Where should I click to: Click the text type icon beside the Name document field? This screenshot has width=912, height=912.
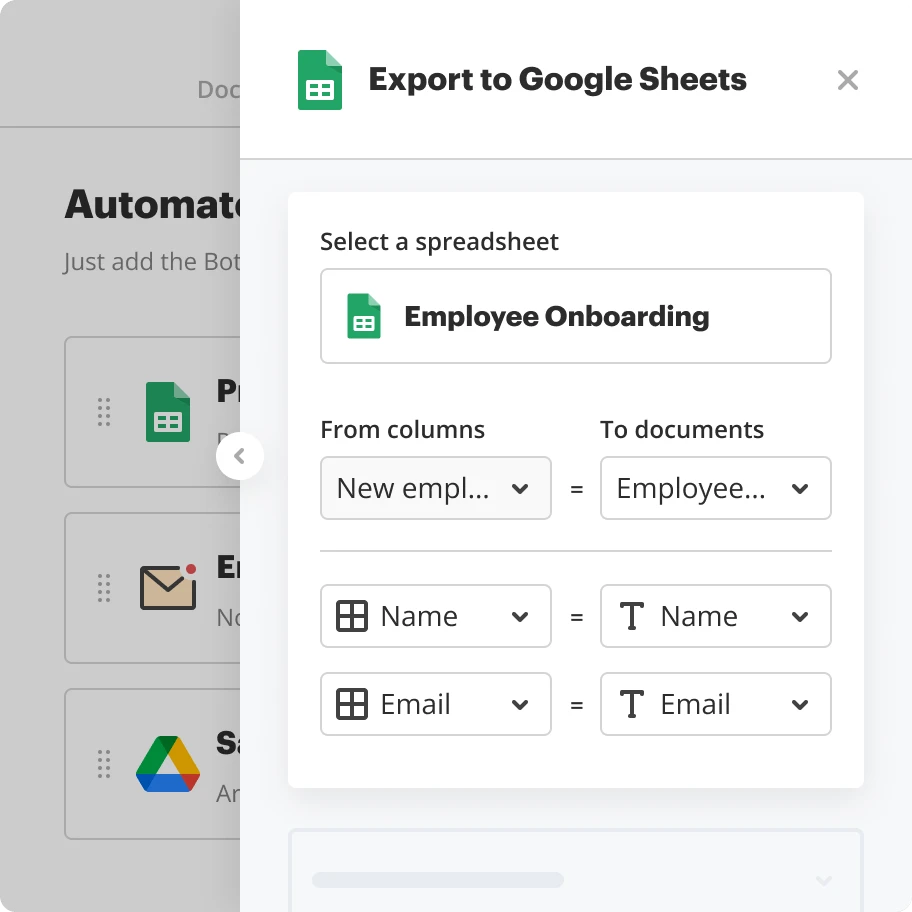click(x=632, y=616)
